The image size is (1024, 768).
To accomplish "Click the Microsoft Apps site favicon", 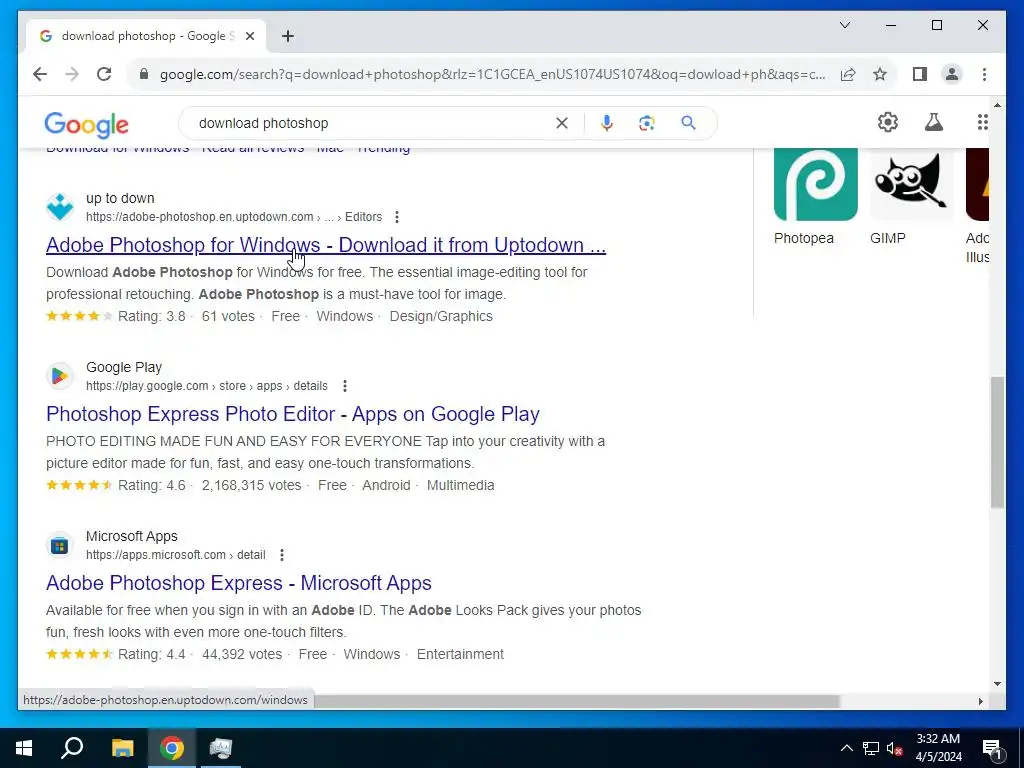I will 59,545.
